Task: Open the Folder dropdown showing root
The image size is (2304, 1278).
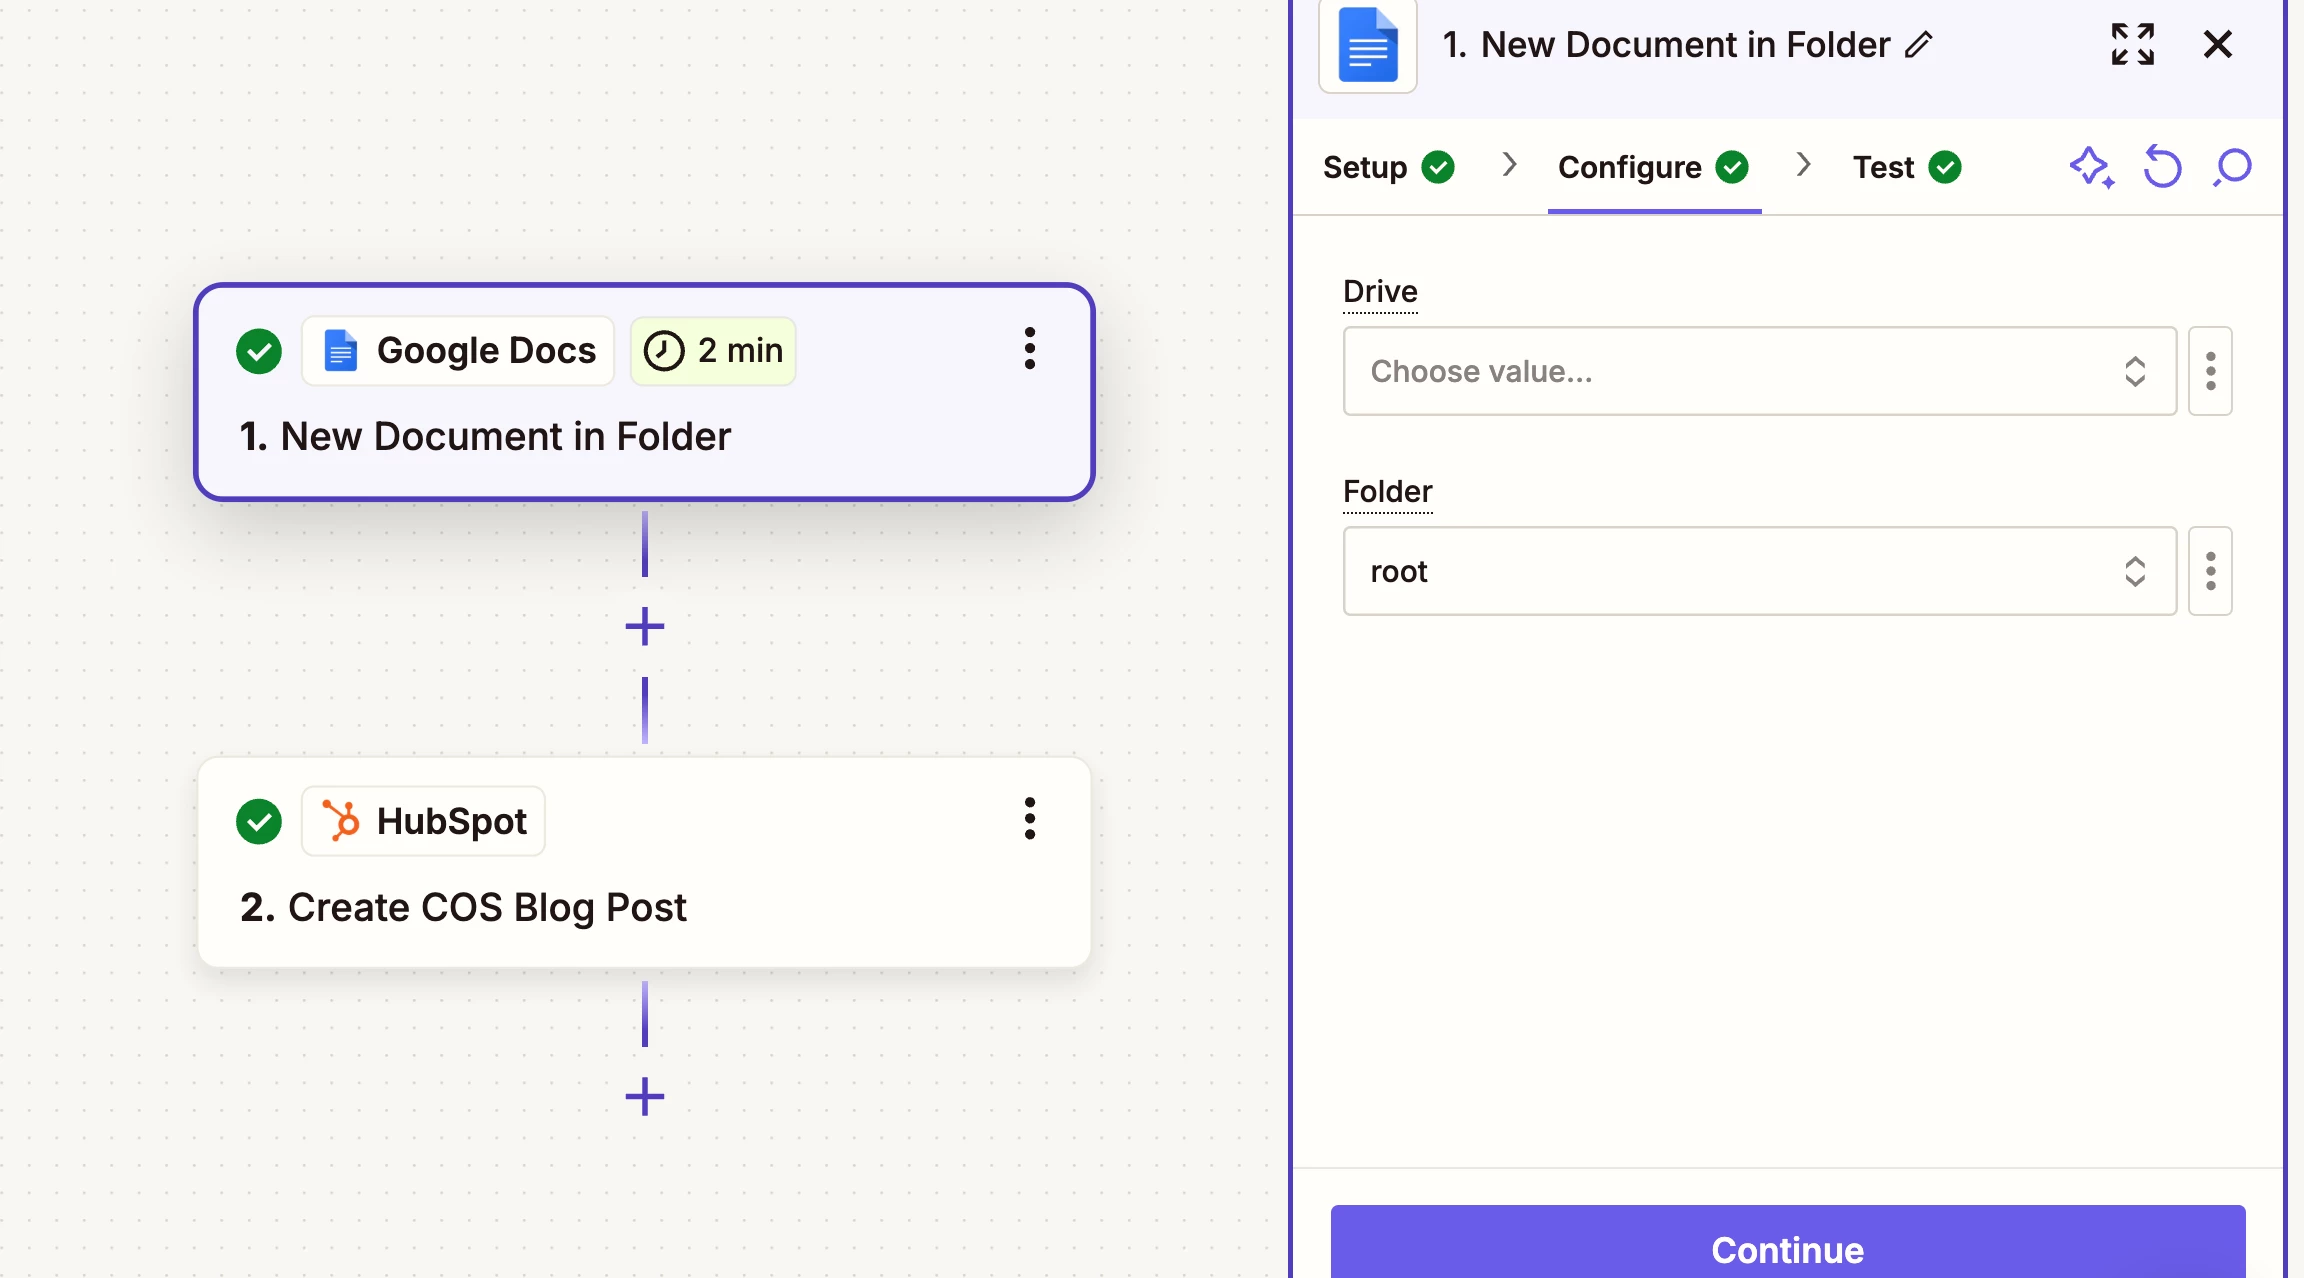Action: coord(1759,571)
